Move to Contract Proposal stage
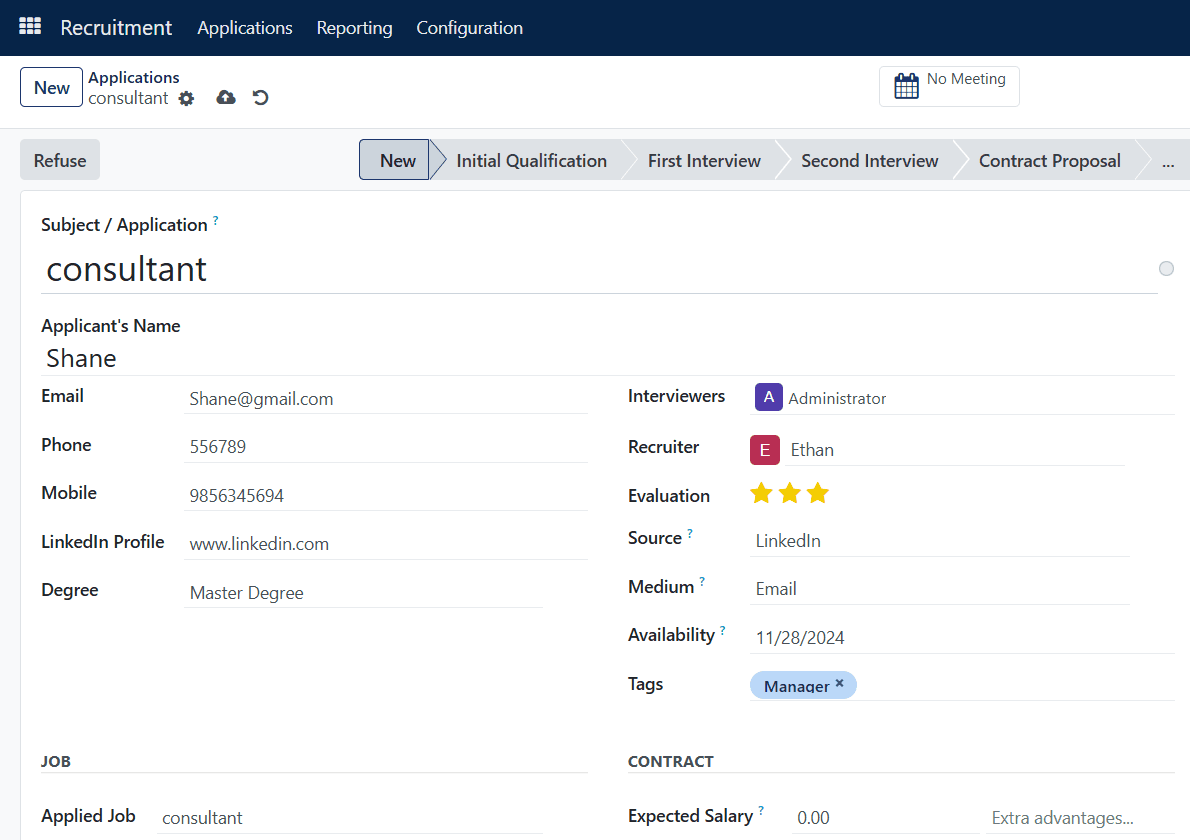 pyautogui.click(x=1050, y=161)
